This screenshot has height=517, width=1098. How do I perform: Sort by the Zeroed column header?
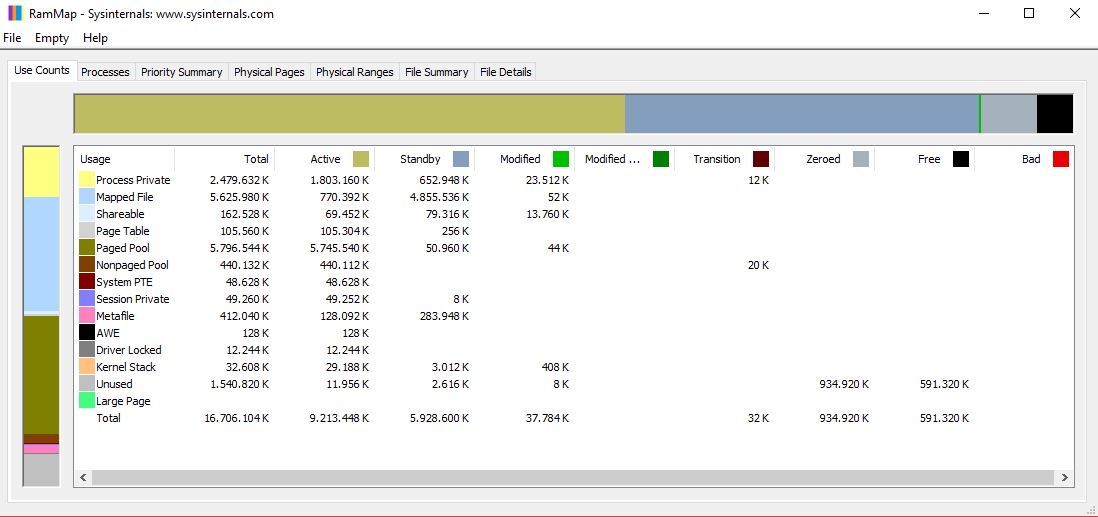825,159
